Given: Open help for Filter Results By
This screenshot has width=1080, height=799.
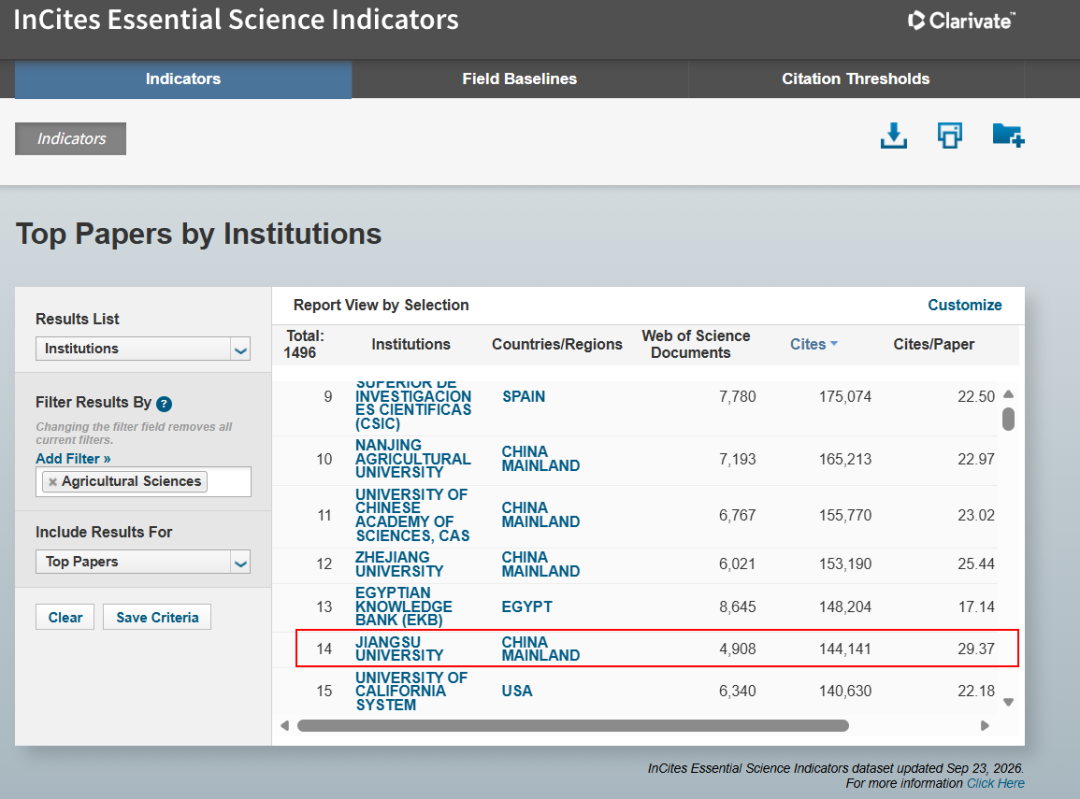Looking at the screenshot, I should click(x=164, y=404).
